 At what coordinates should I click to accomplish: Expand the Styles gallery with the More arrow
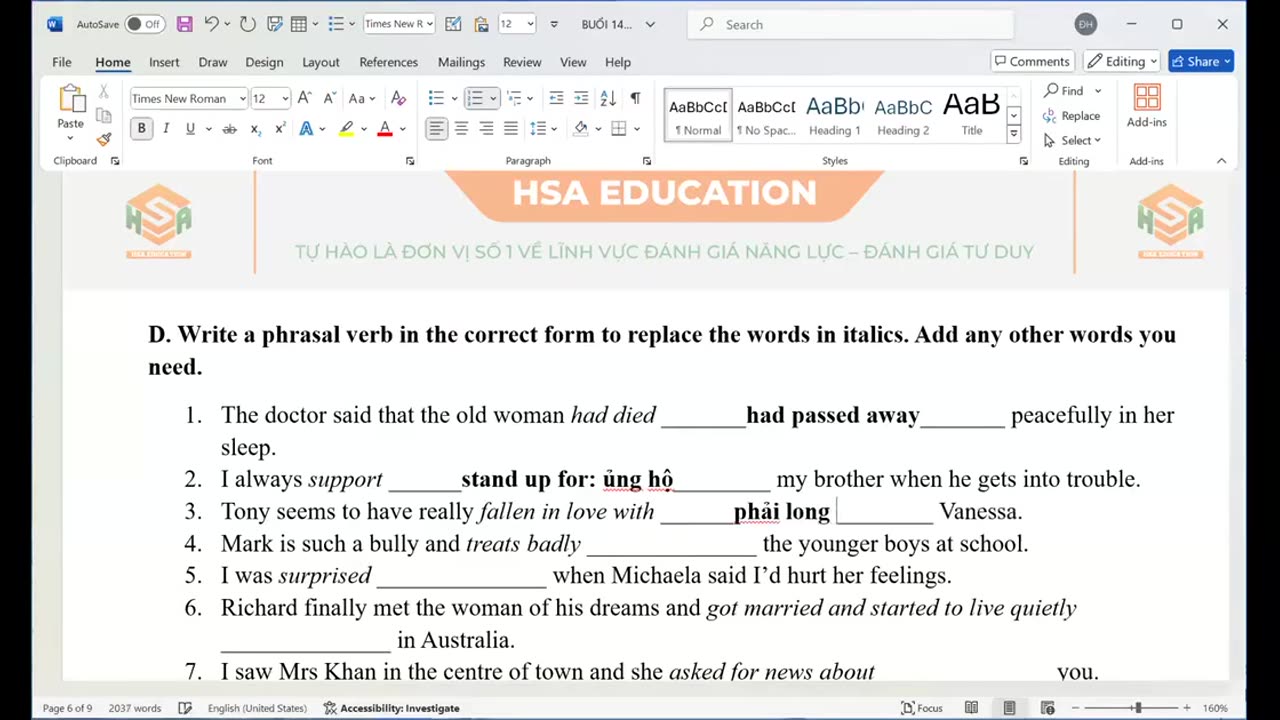click(1013, 134)
